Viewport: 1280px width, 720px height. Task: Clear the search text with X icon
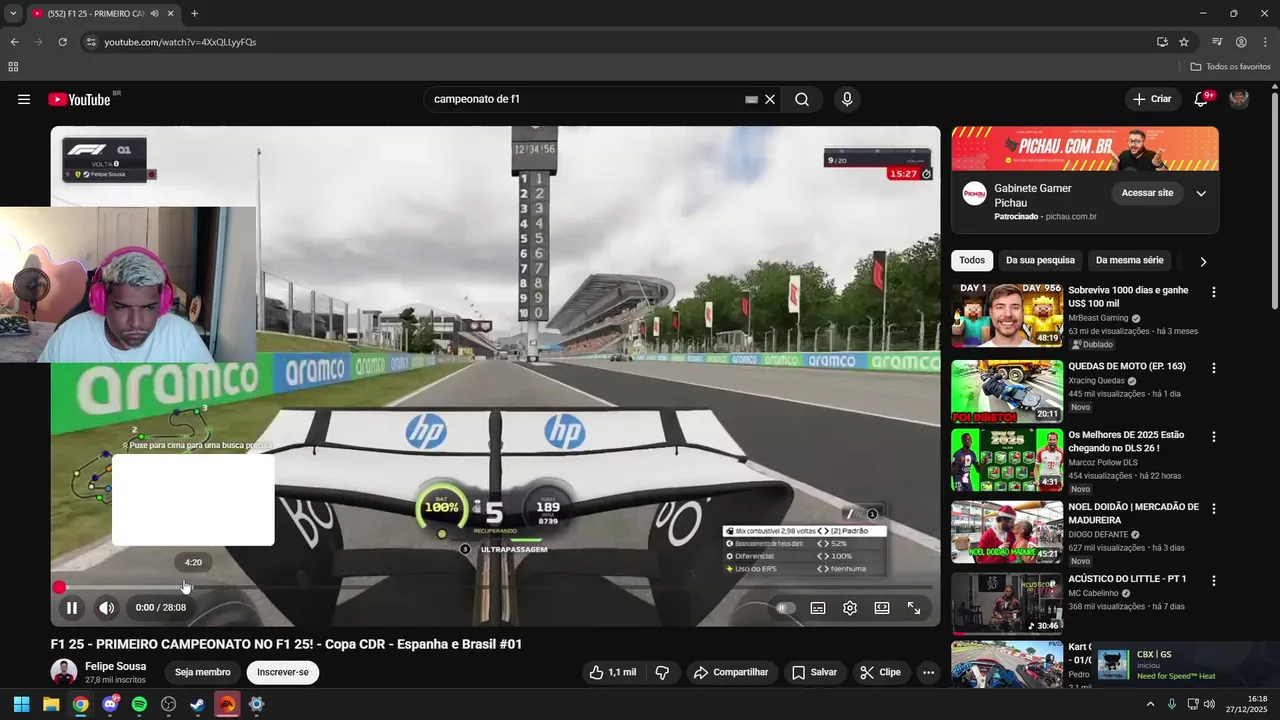click(770, 99)
